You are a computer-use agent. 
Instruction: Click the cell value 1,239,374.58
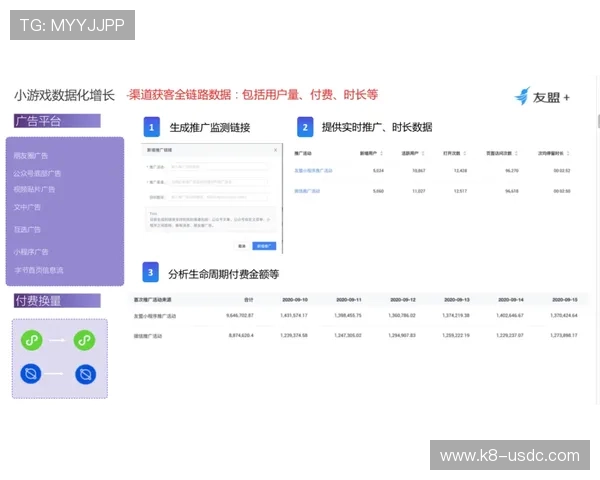click(294, 335)
